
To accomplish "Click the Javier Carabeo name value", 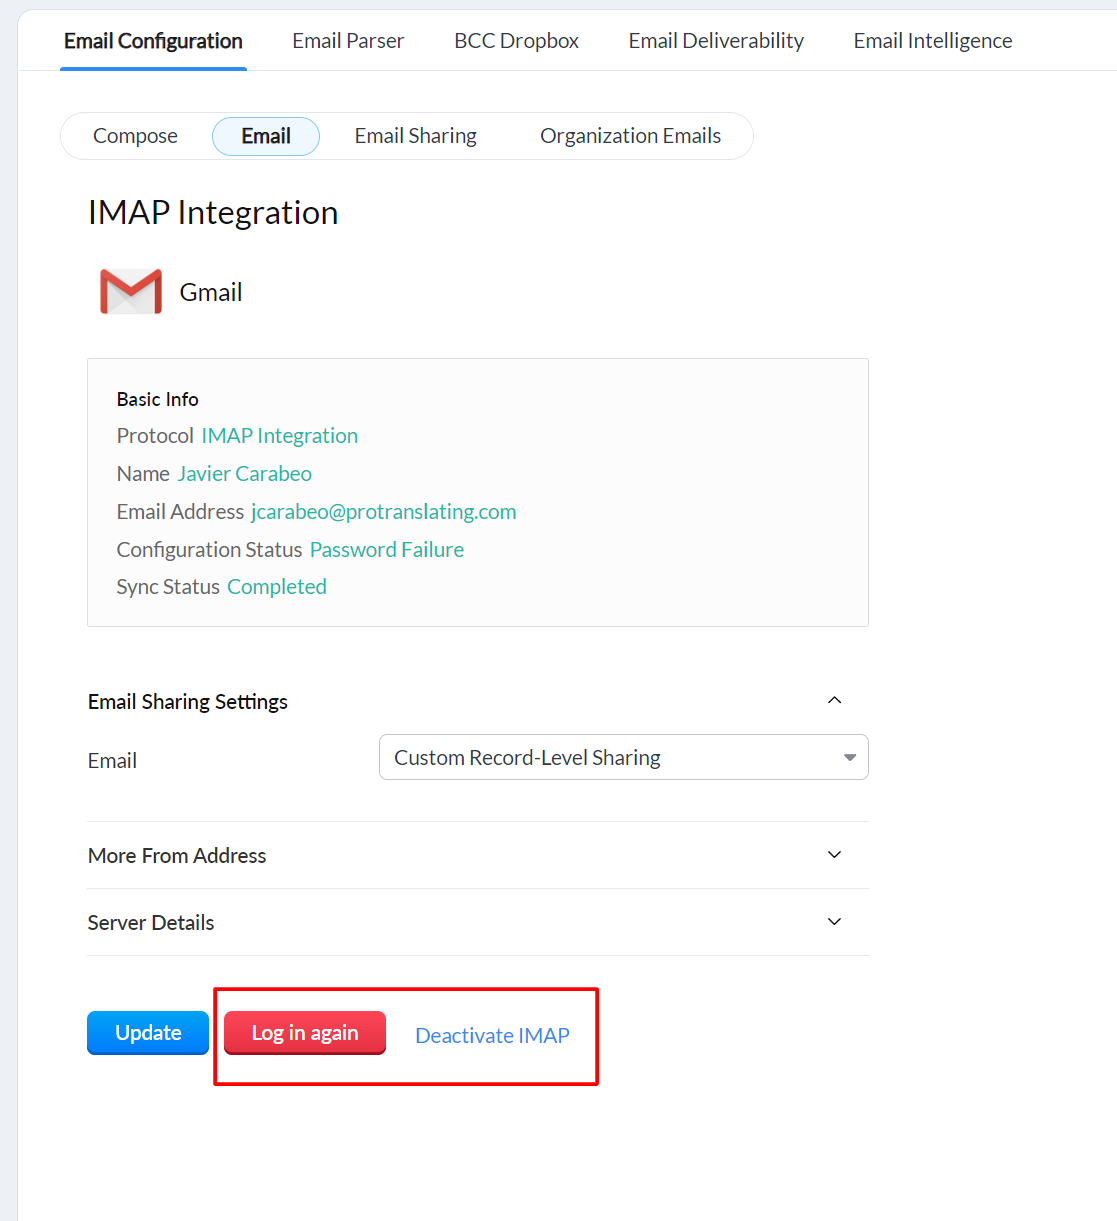I will (245, 474).
